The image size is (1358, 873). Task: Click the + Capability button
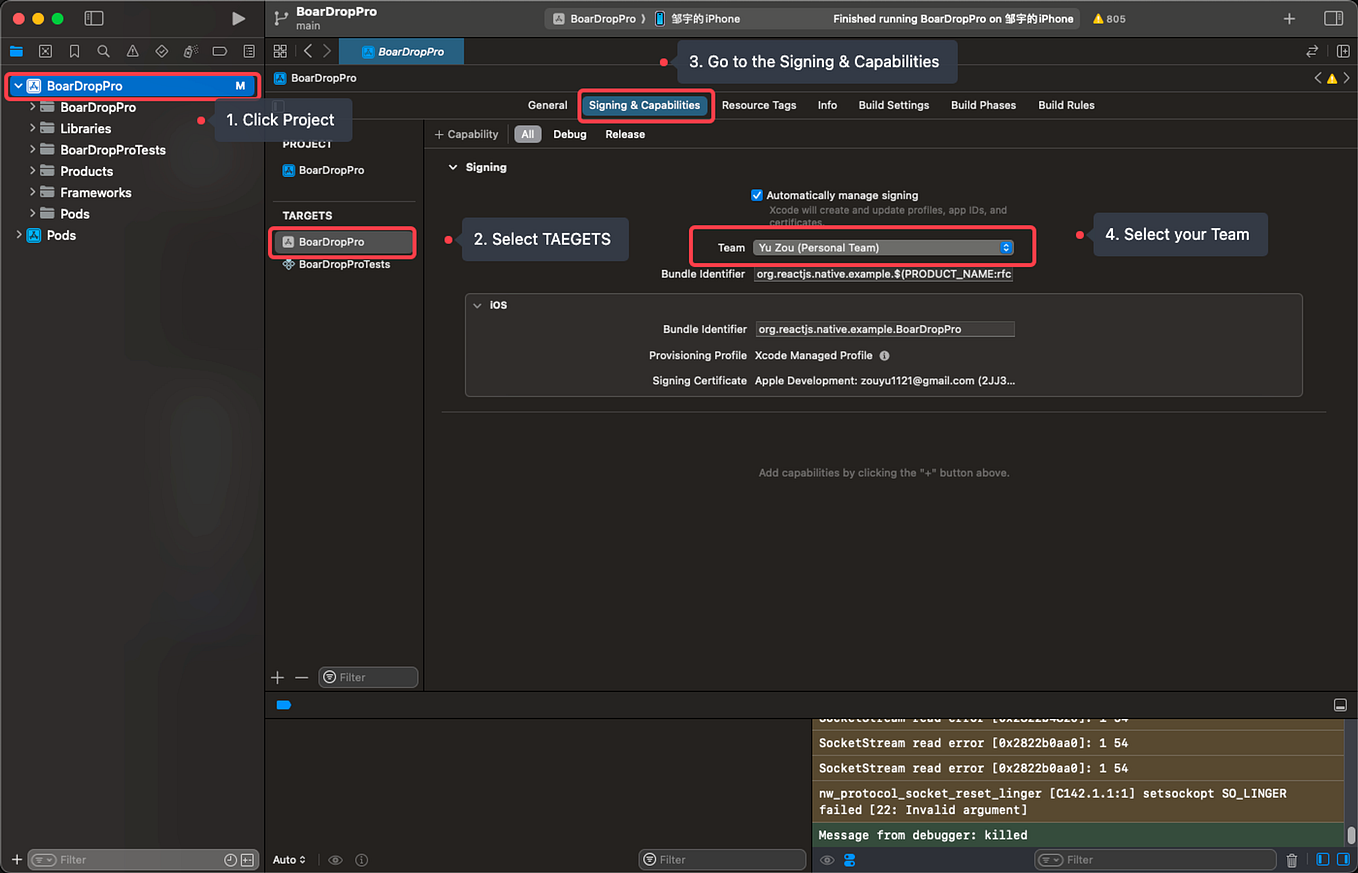[466, 133]
